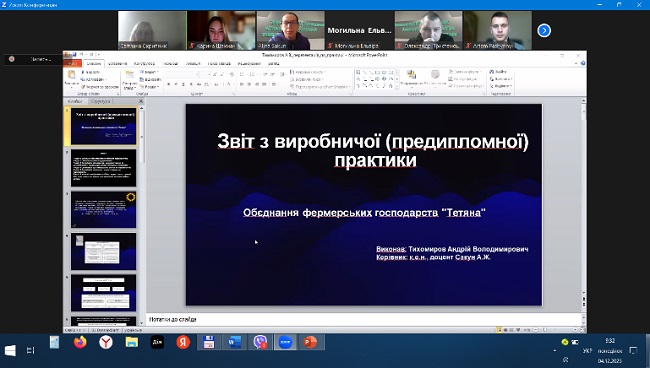
Task: Expand the shapes gallery More arrow
Action: coord(397,86)
